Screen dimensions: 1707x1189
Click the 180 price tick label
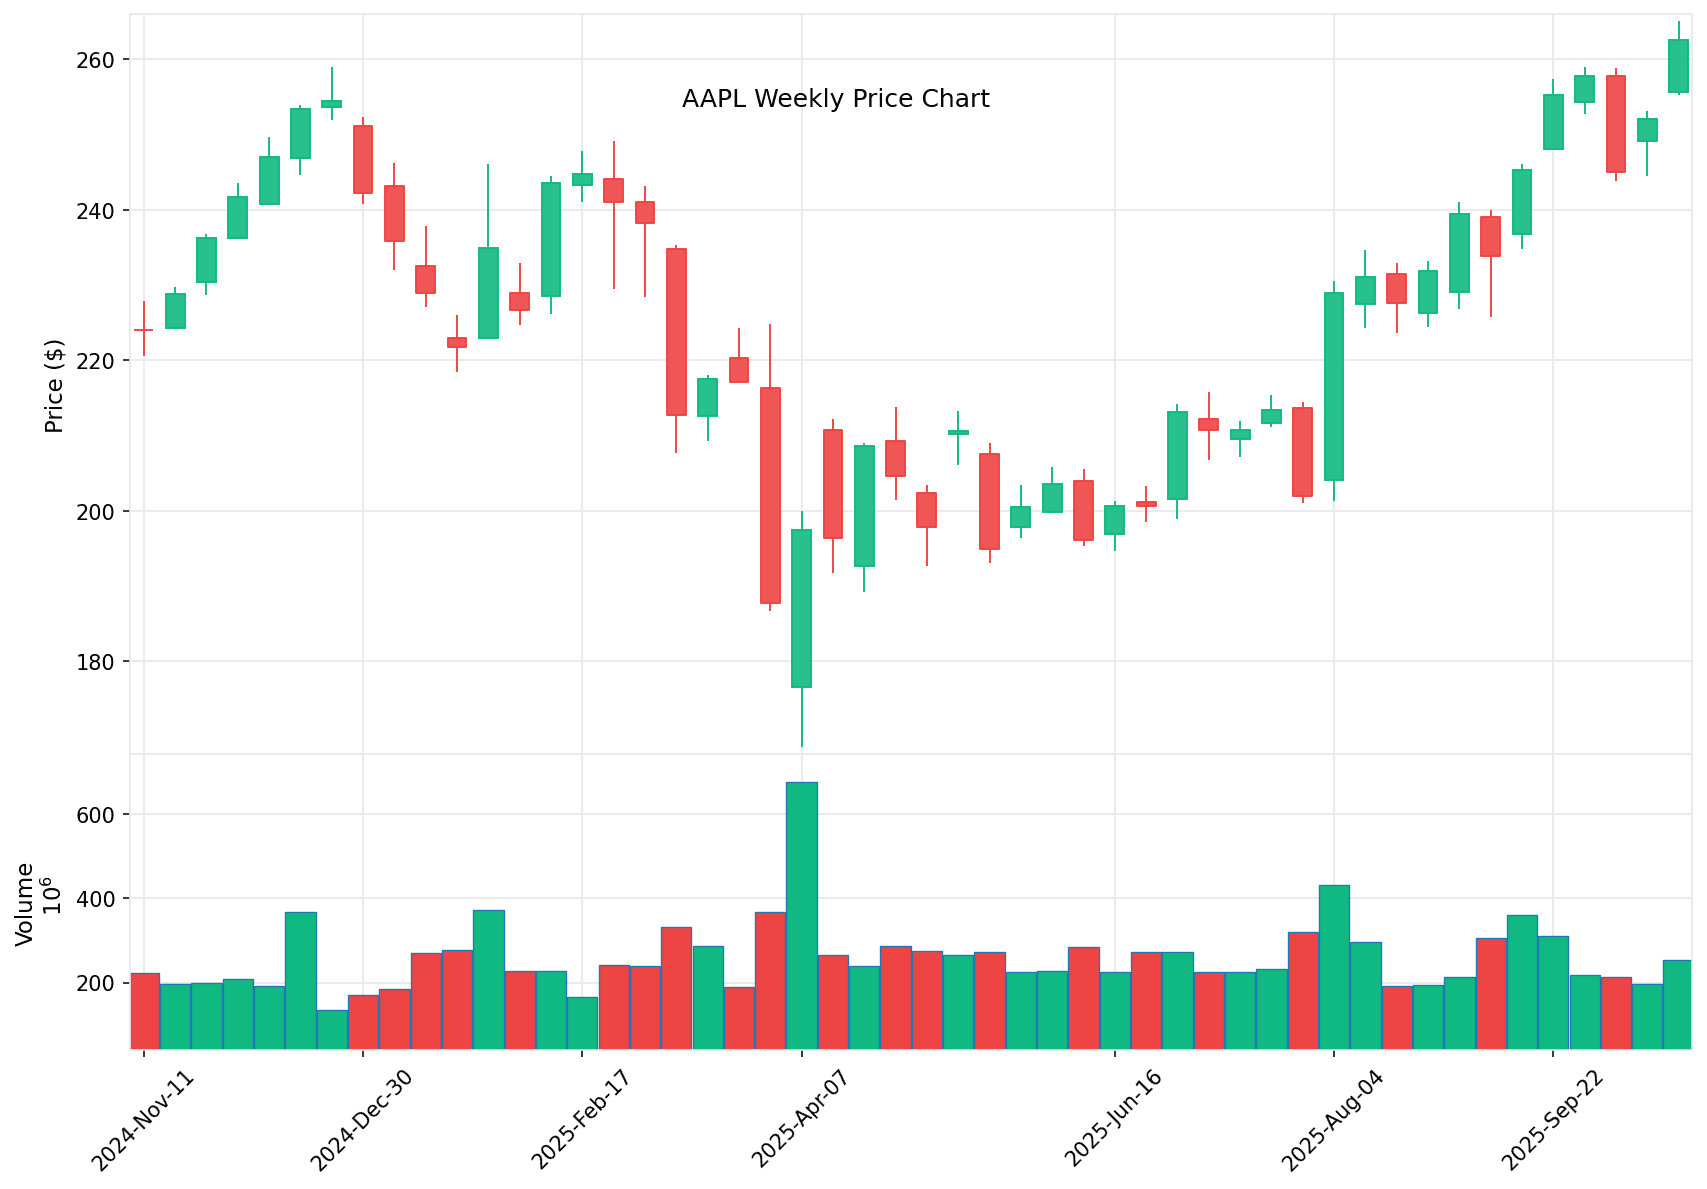click(97, 662)
